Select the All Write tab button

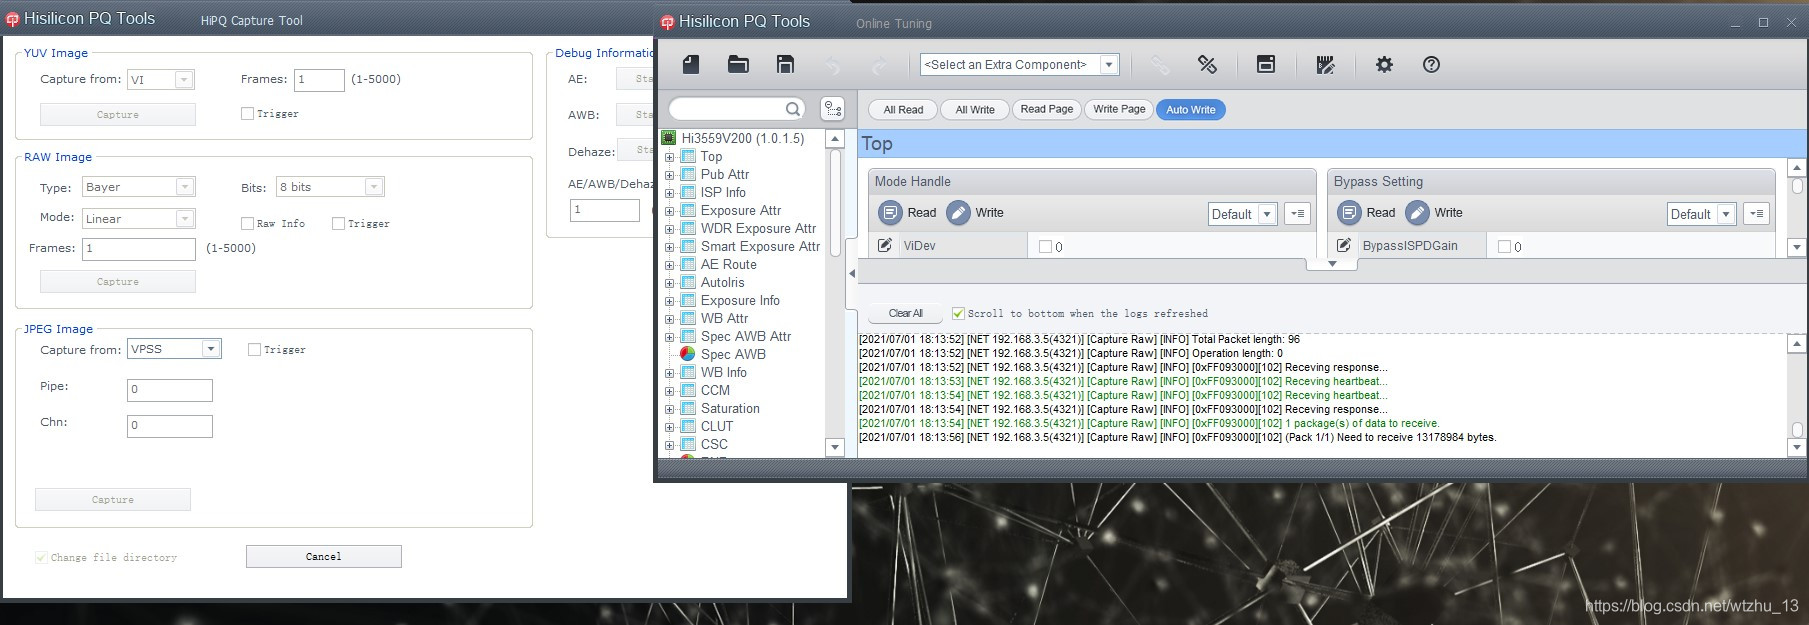click(975, 110)
